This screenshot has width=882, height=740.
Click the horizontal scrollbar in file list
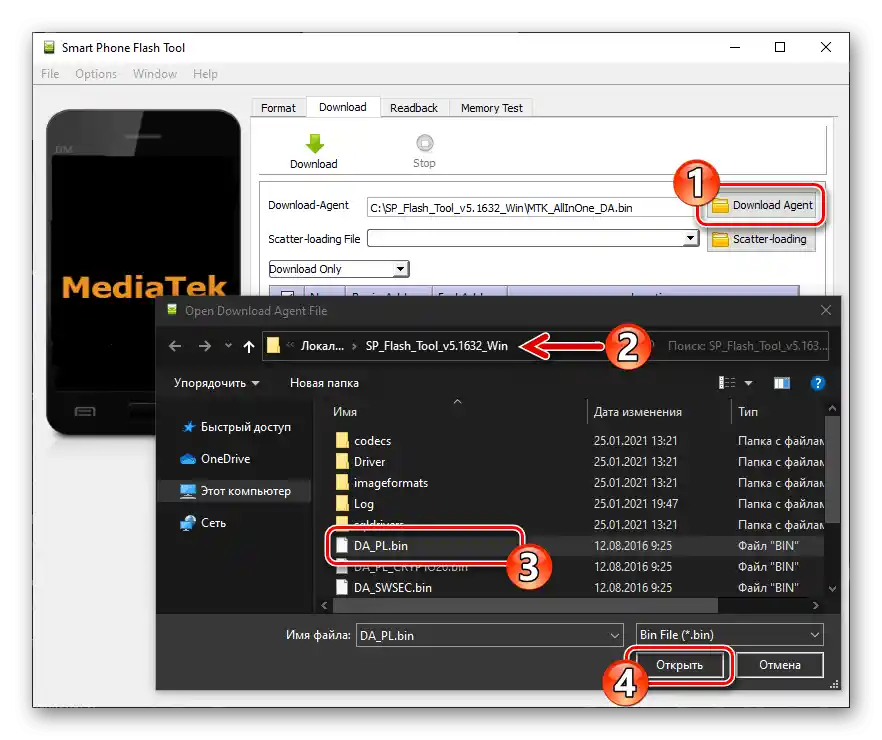525,606
